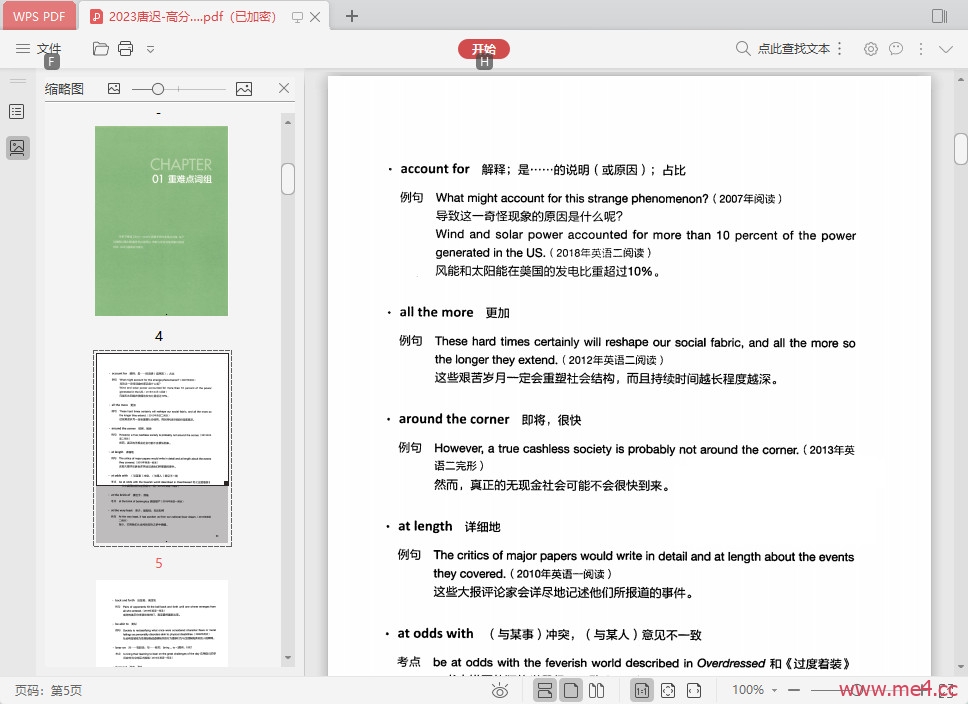Click the feedback chat bubble icon
The image size is (968, 704).
(896, 49)
